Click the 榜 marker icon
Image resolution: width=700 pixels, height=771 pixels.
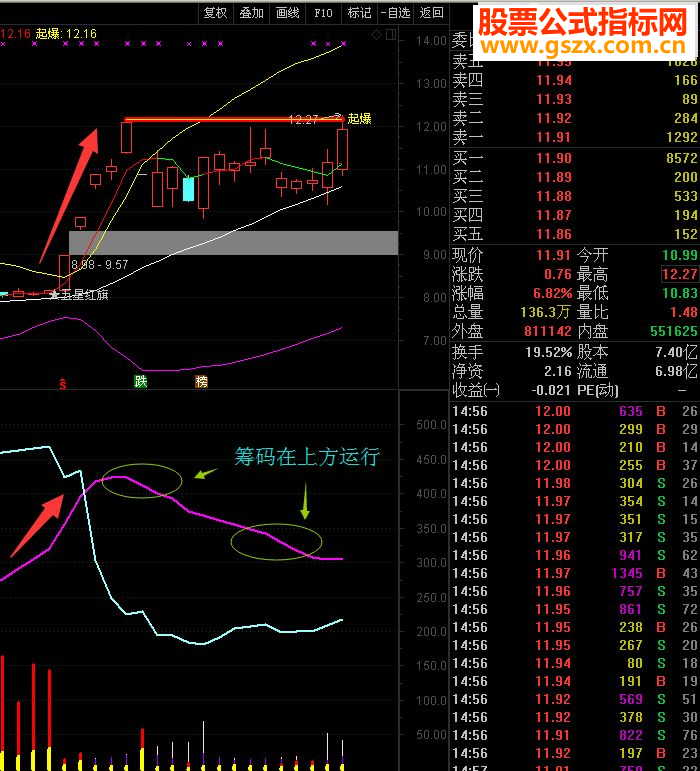201,381
